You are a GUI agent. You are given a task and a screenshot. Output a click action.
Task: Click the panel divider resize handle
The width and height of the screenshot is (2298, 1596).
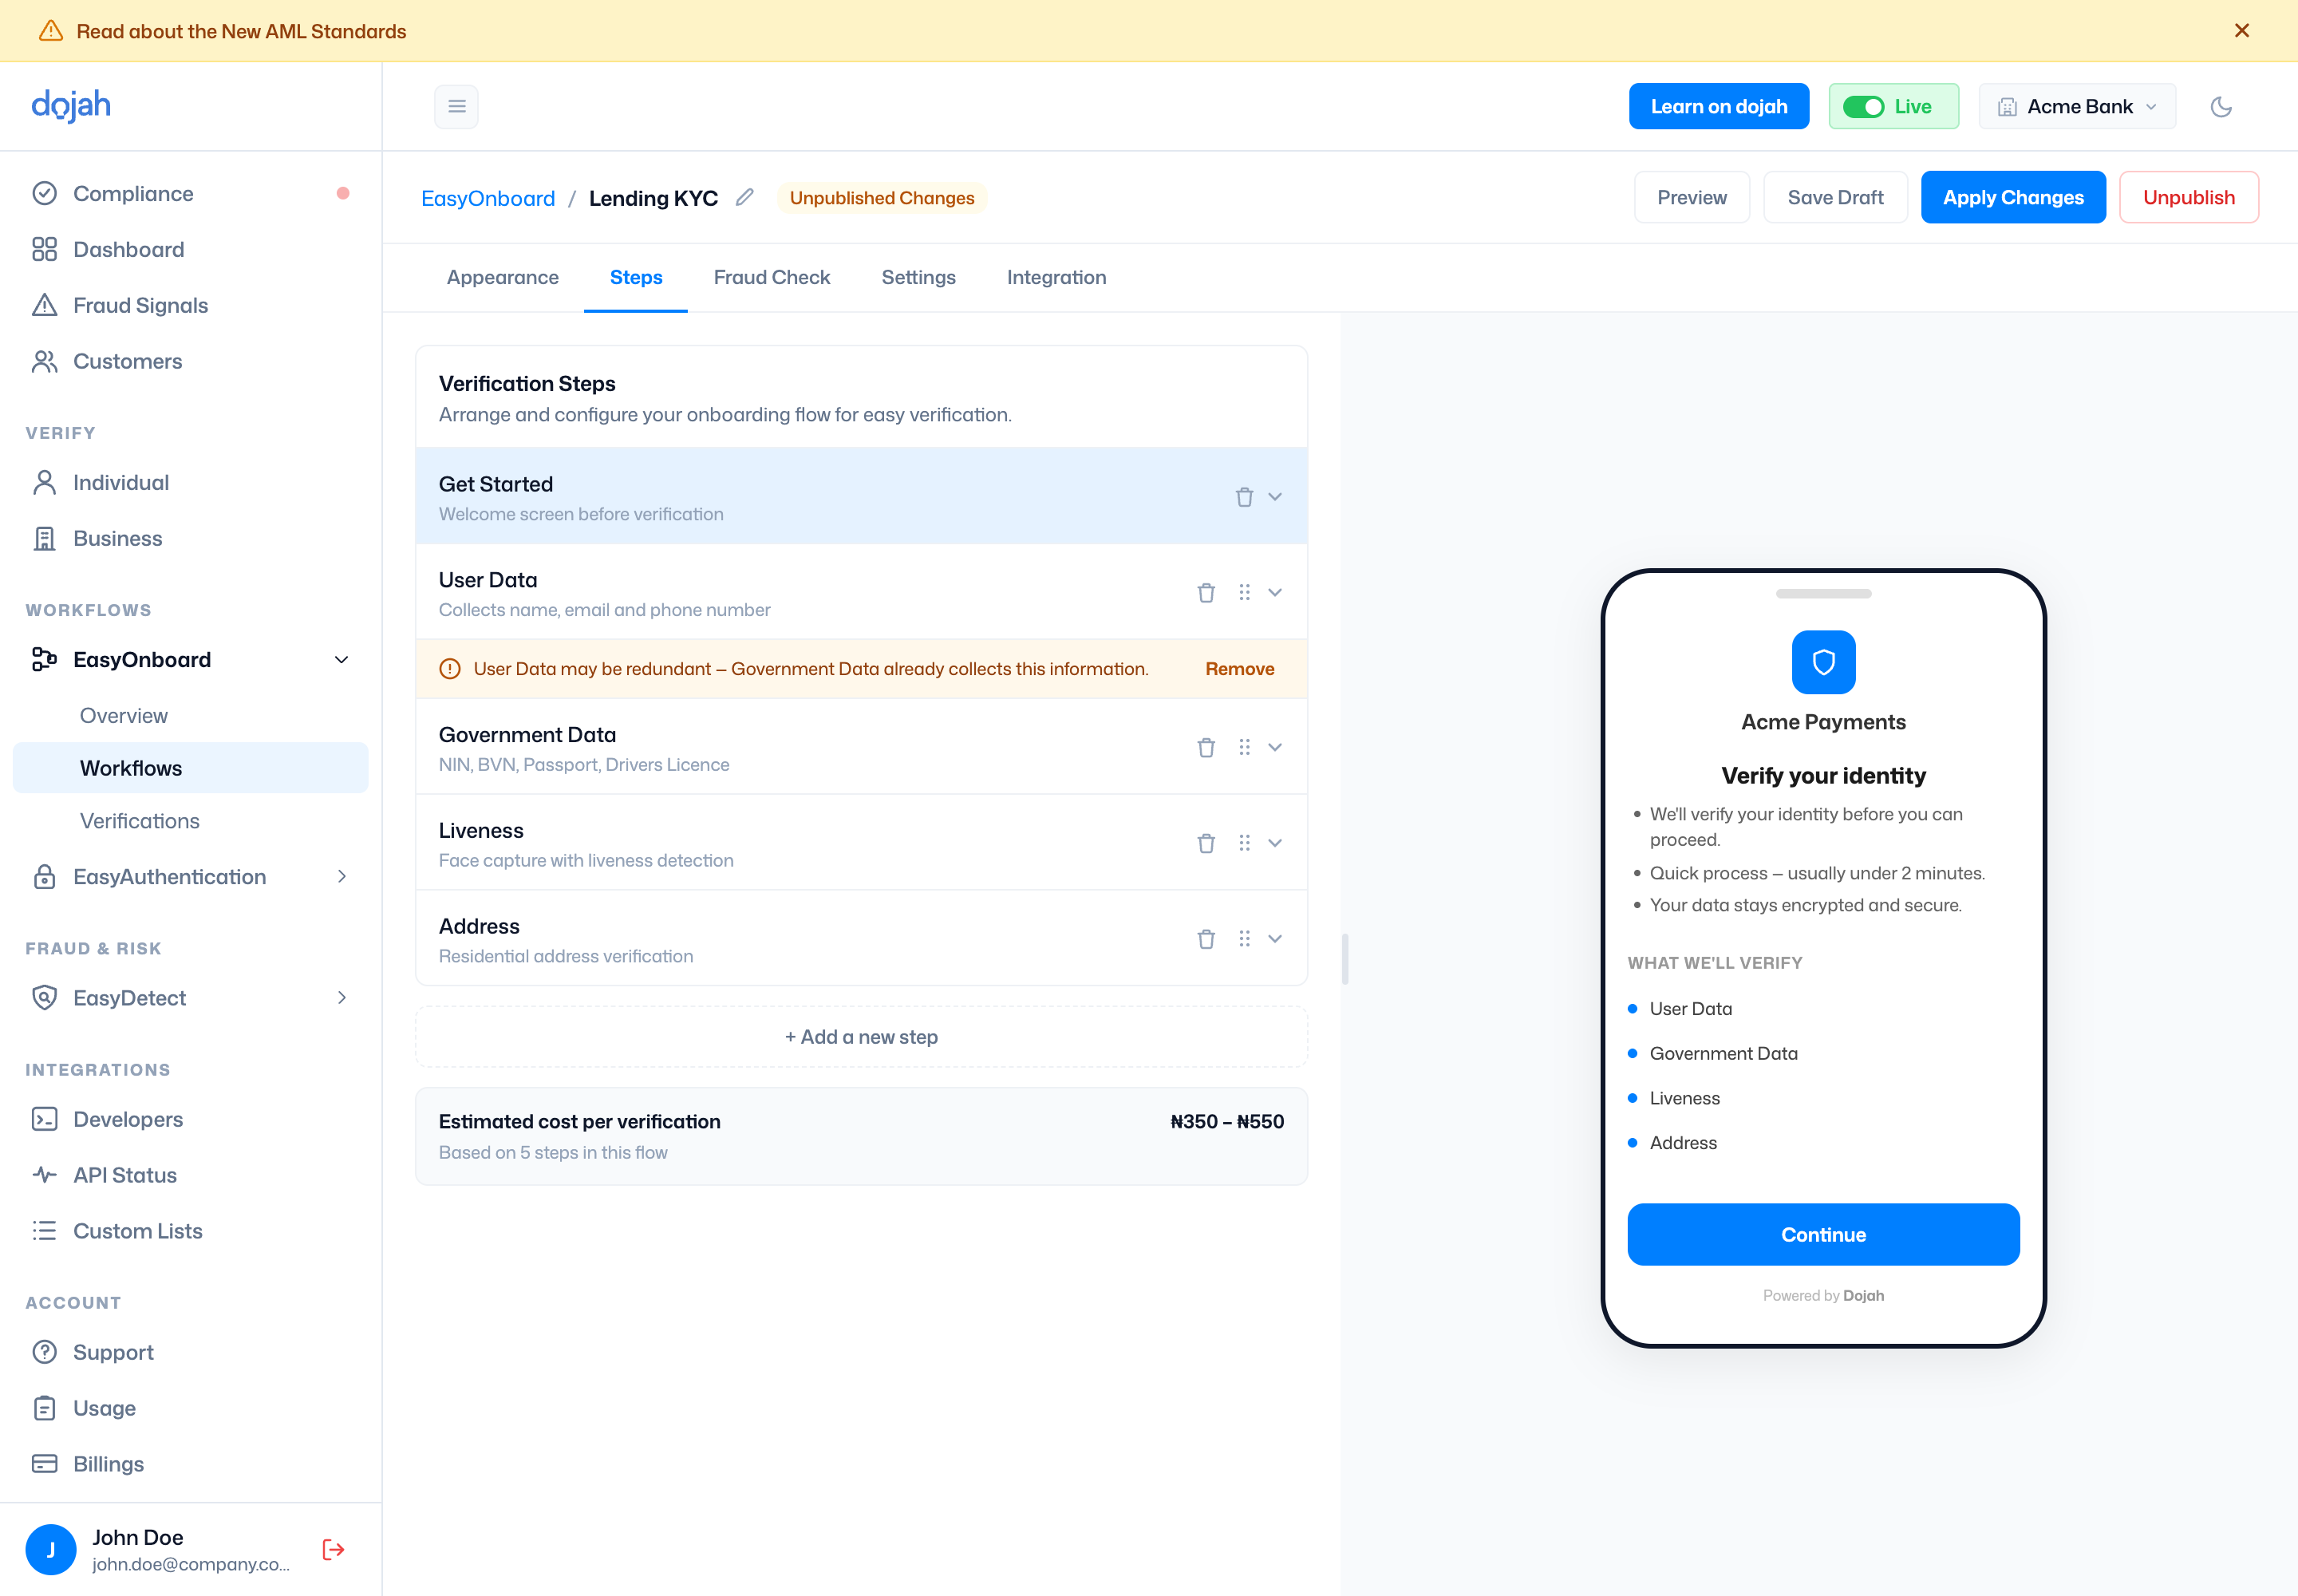[1344, 958]
